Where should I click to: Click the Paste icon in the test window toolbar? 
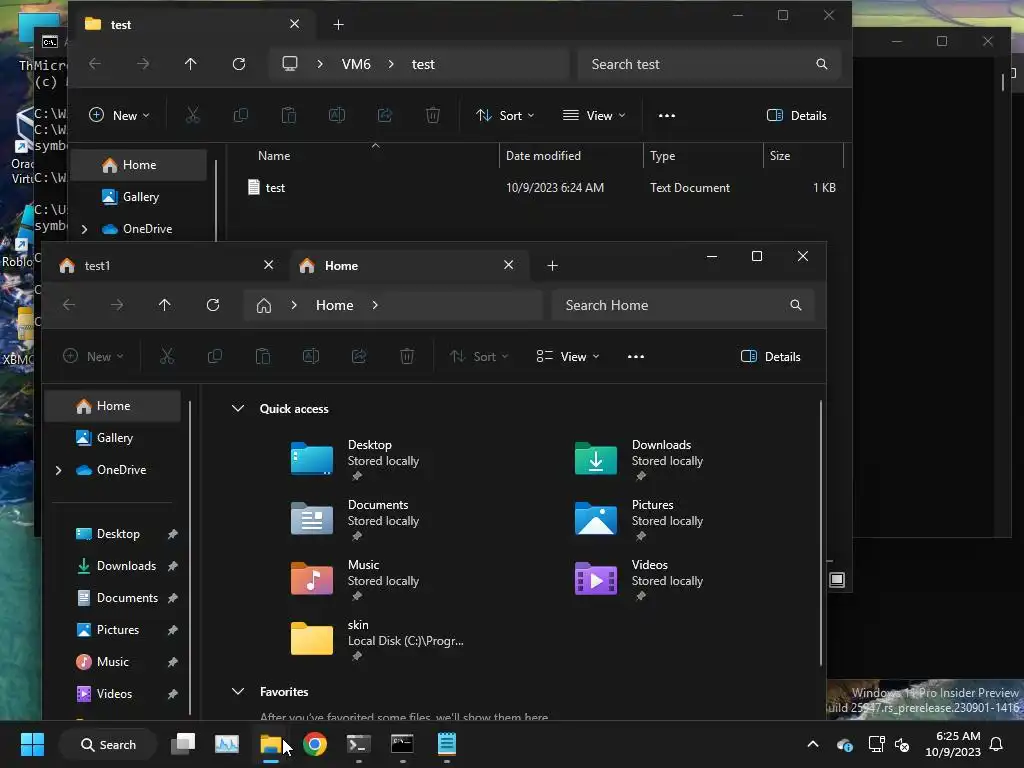tap(289, 116)
